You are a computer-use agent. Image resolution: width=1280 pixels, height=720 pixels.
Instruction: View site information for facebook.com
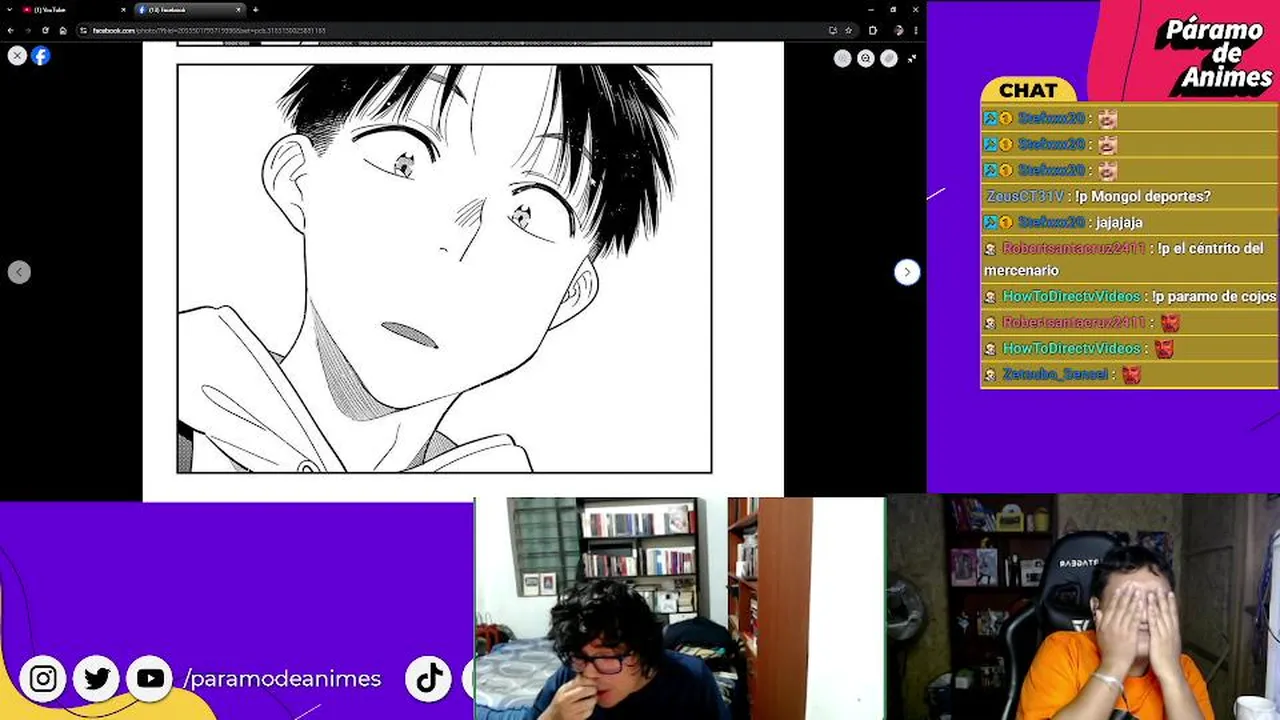point(84,30)
